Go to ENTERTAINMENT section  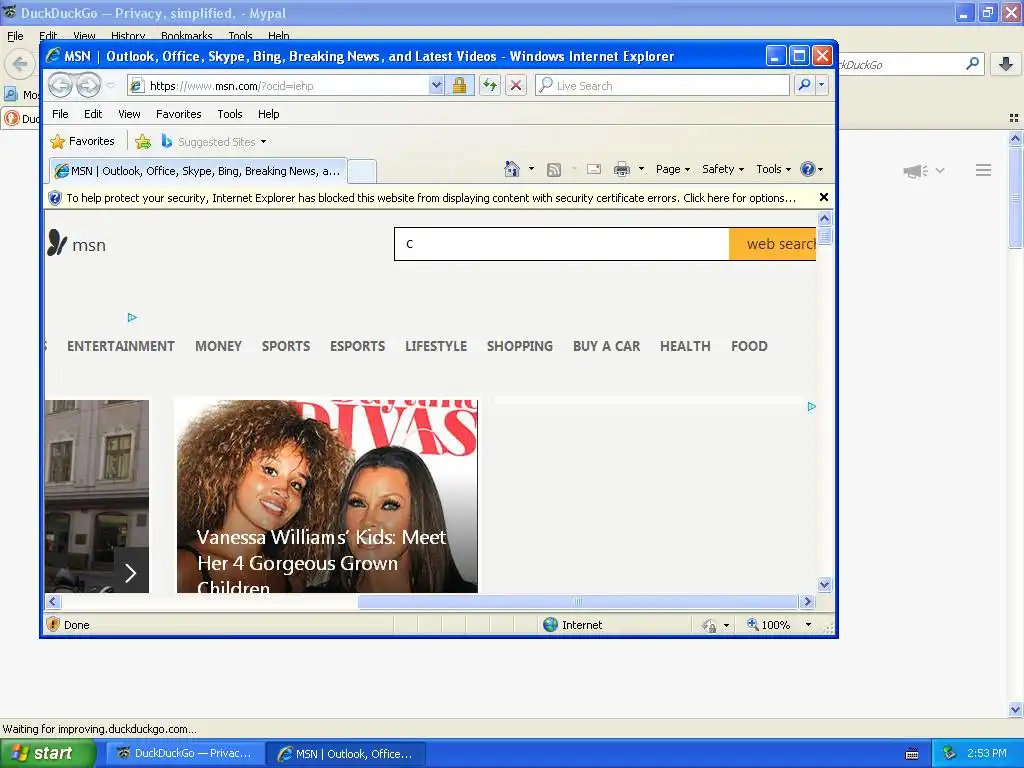pos(121,346)
